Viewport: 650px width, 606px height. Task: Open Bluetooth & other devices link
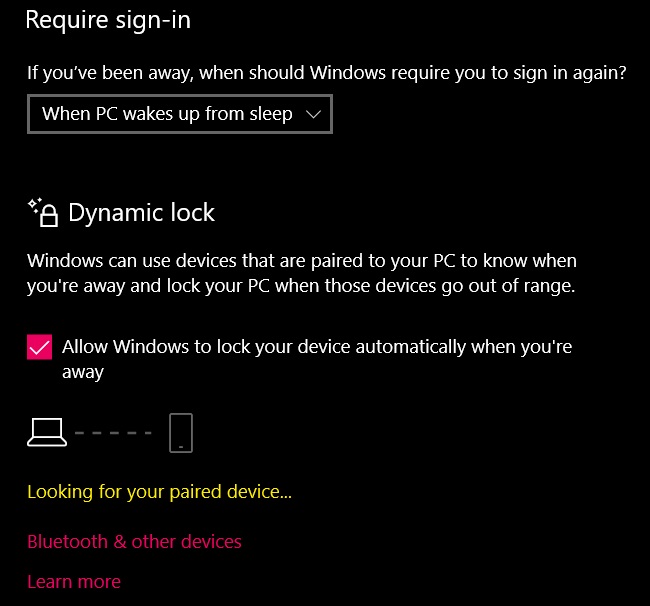pyautogui.click(x=134, y=542)
